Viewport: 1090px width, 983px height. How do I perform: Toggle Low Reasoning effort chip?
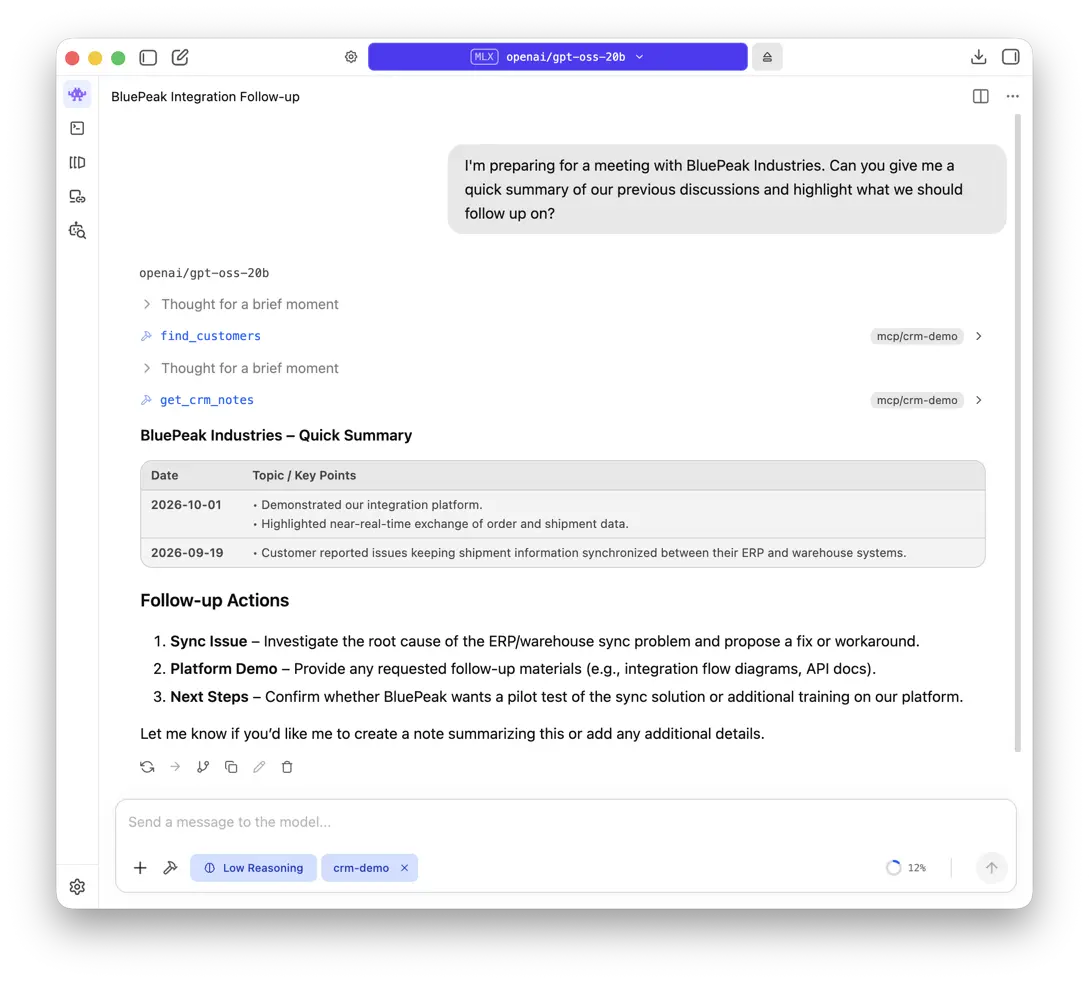(x=254, y=868)
